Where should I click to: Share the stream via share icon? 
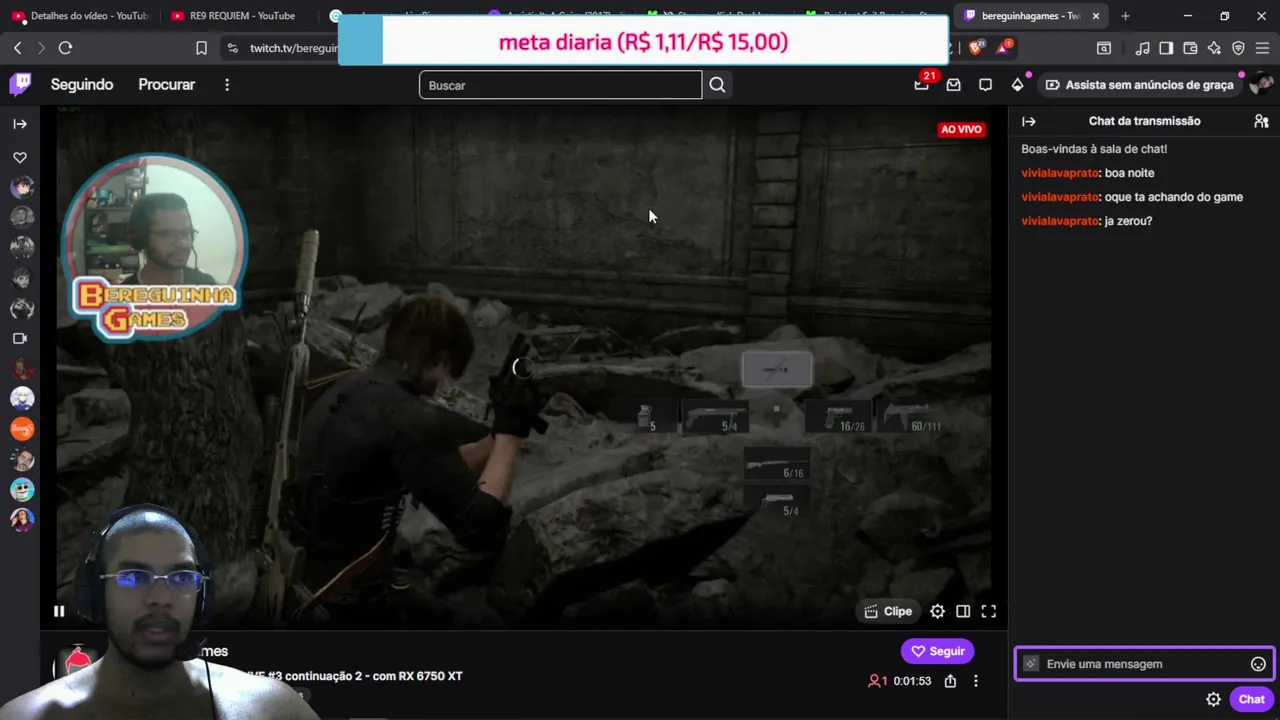tap(950, 681)
